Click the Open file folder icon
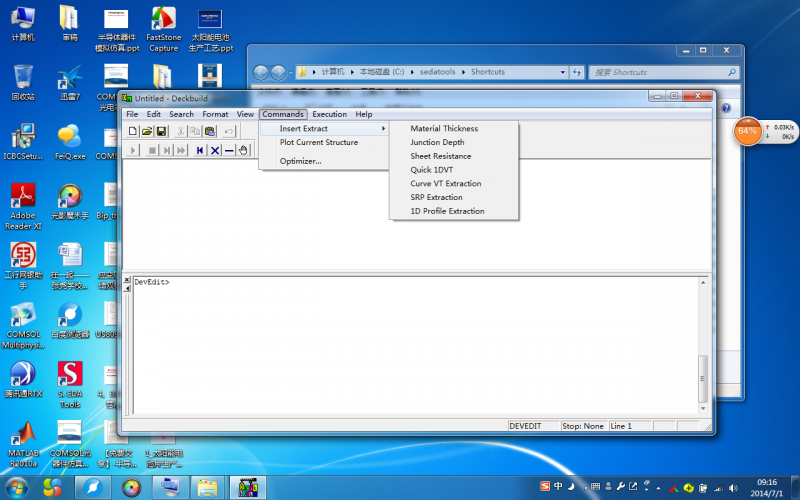This screenshot has height=500, width=800. (147, 132)
